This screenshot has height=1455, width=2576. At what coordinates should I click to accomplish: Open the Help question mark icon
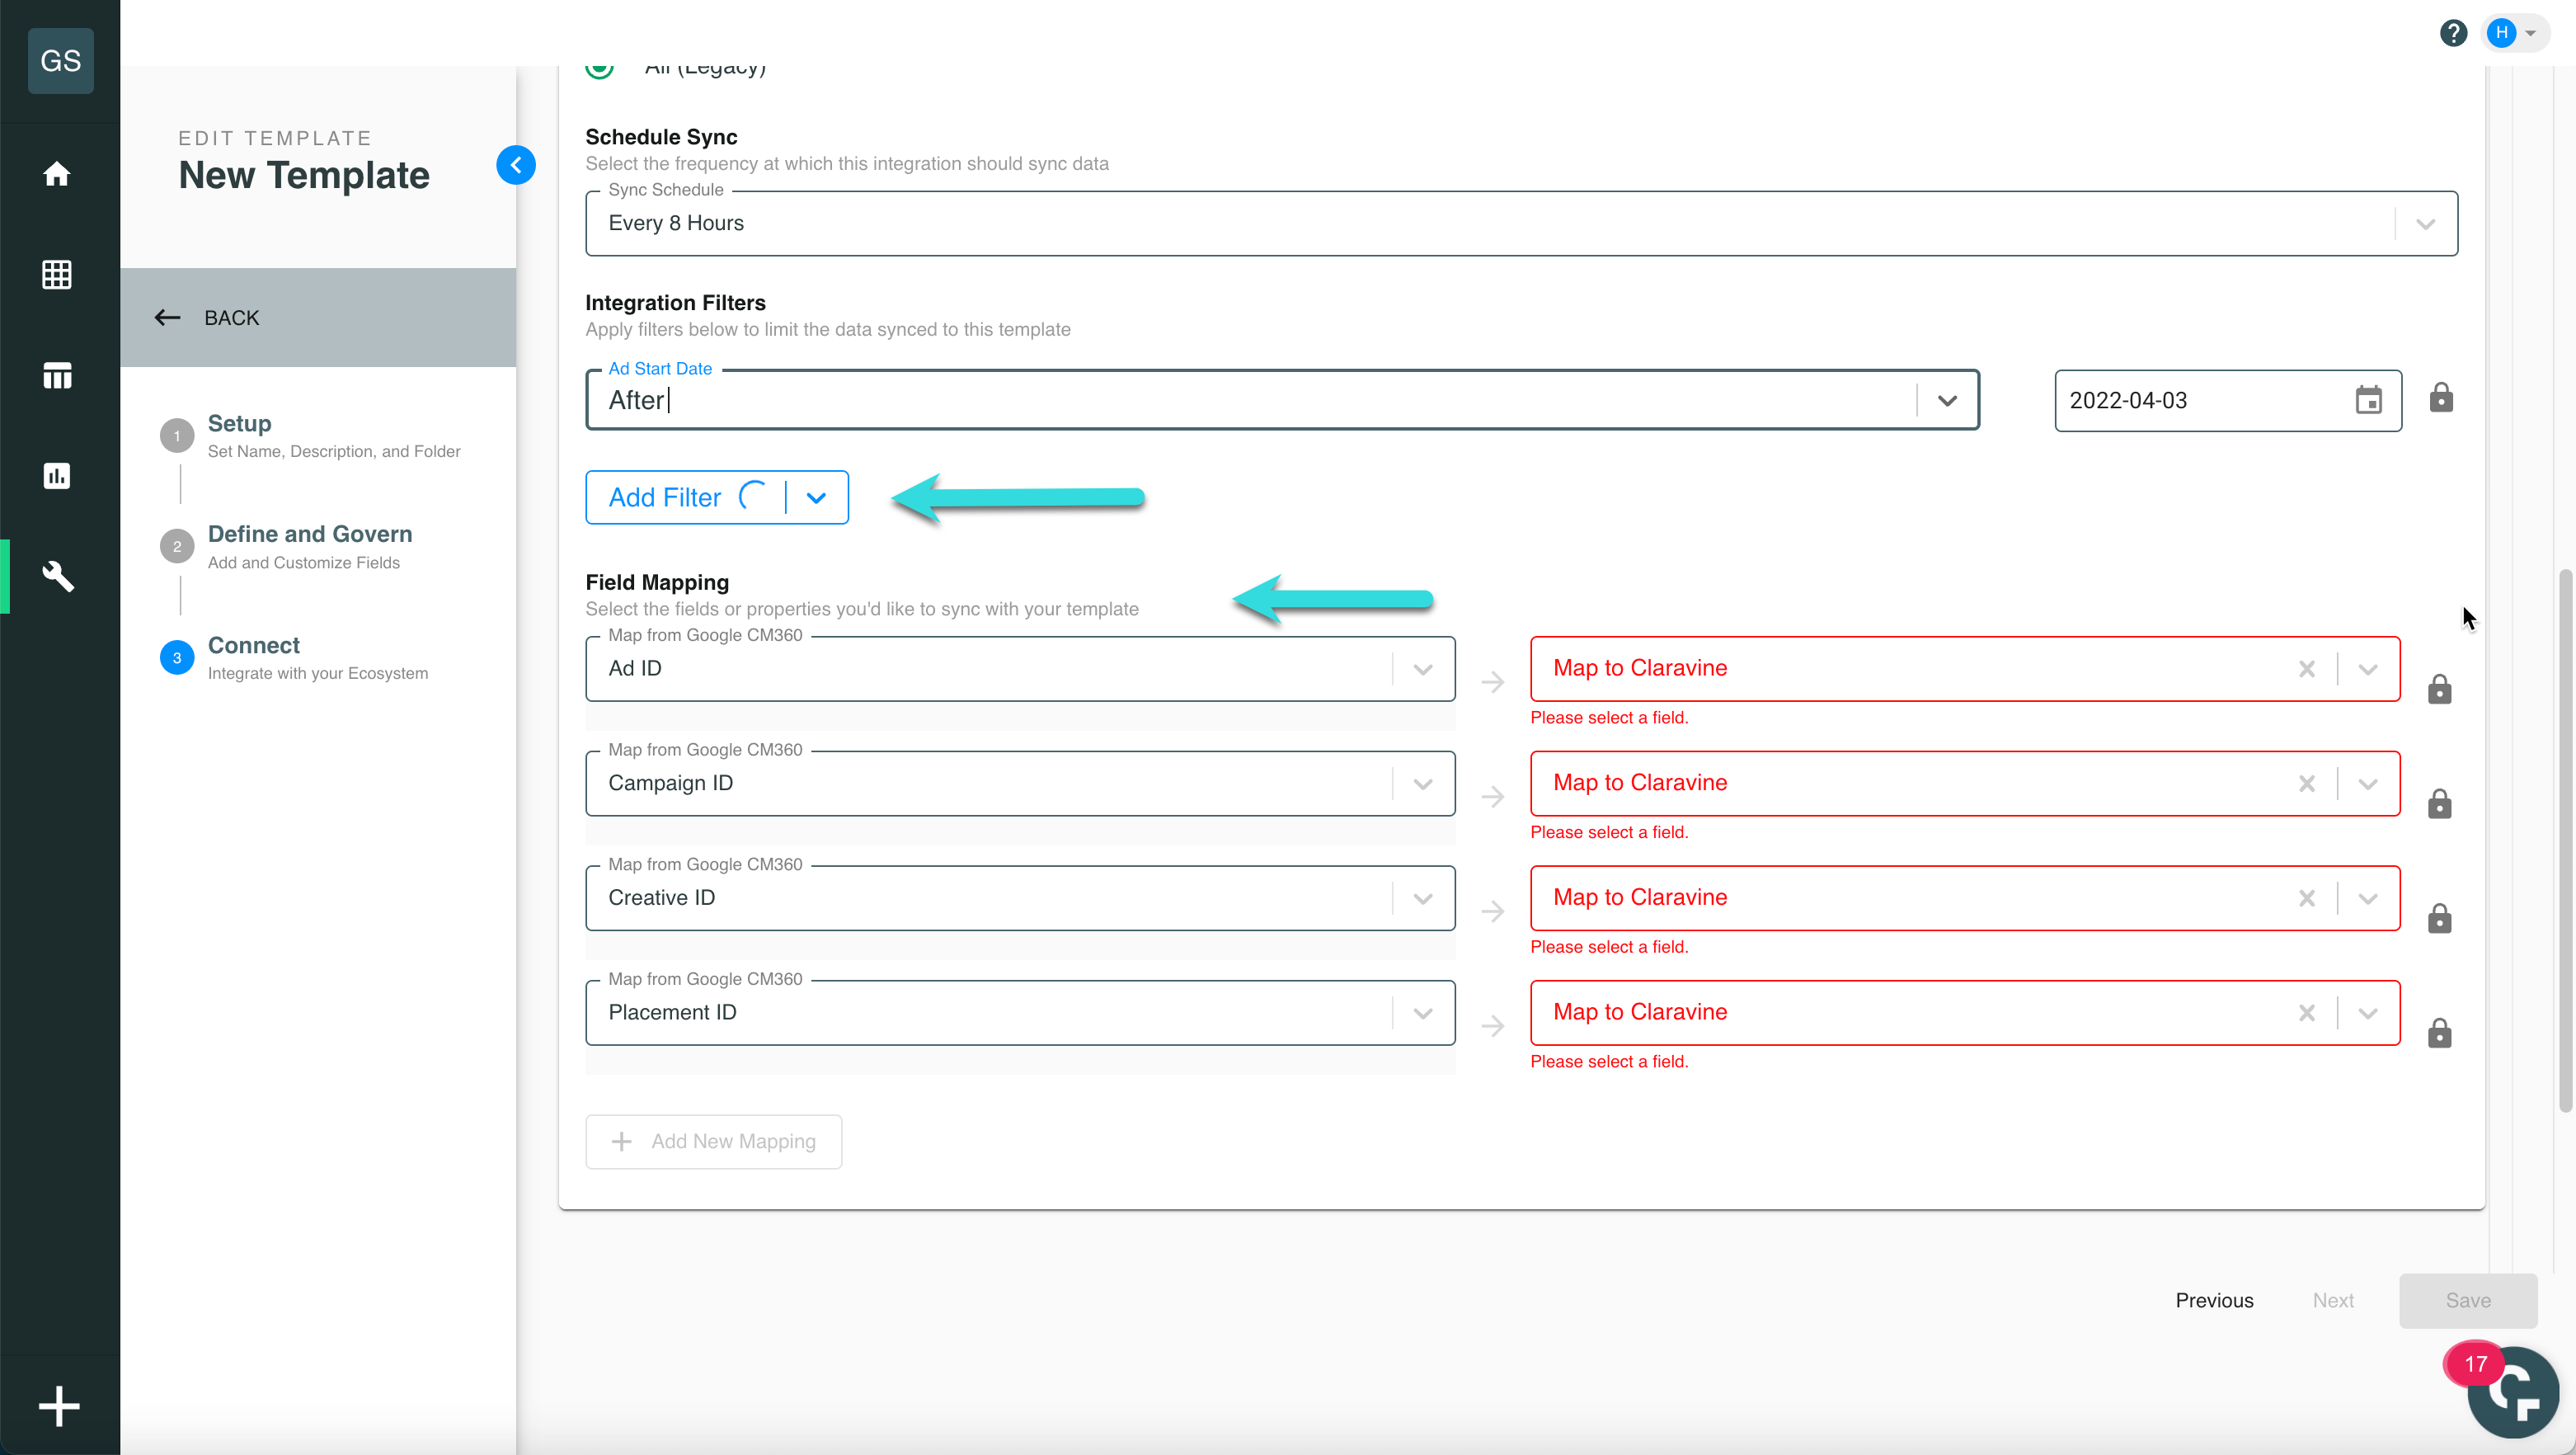[2453, 32]
